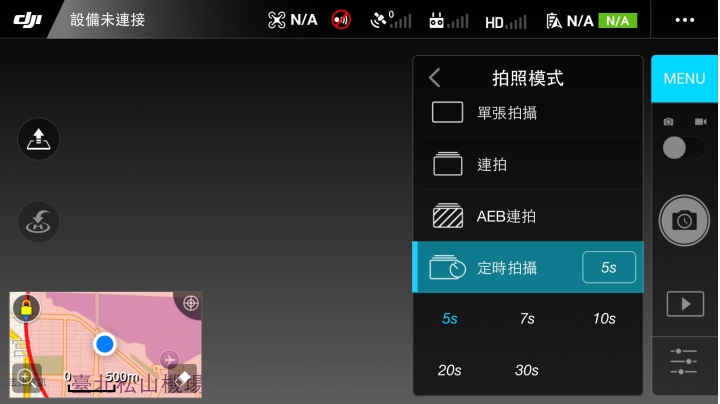The width and height of the screenshot is (720, 404).
Task: Tap the timed-shot shutter button
Action: 684,221
